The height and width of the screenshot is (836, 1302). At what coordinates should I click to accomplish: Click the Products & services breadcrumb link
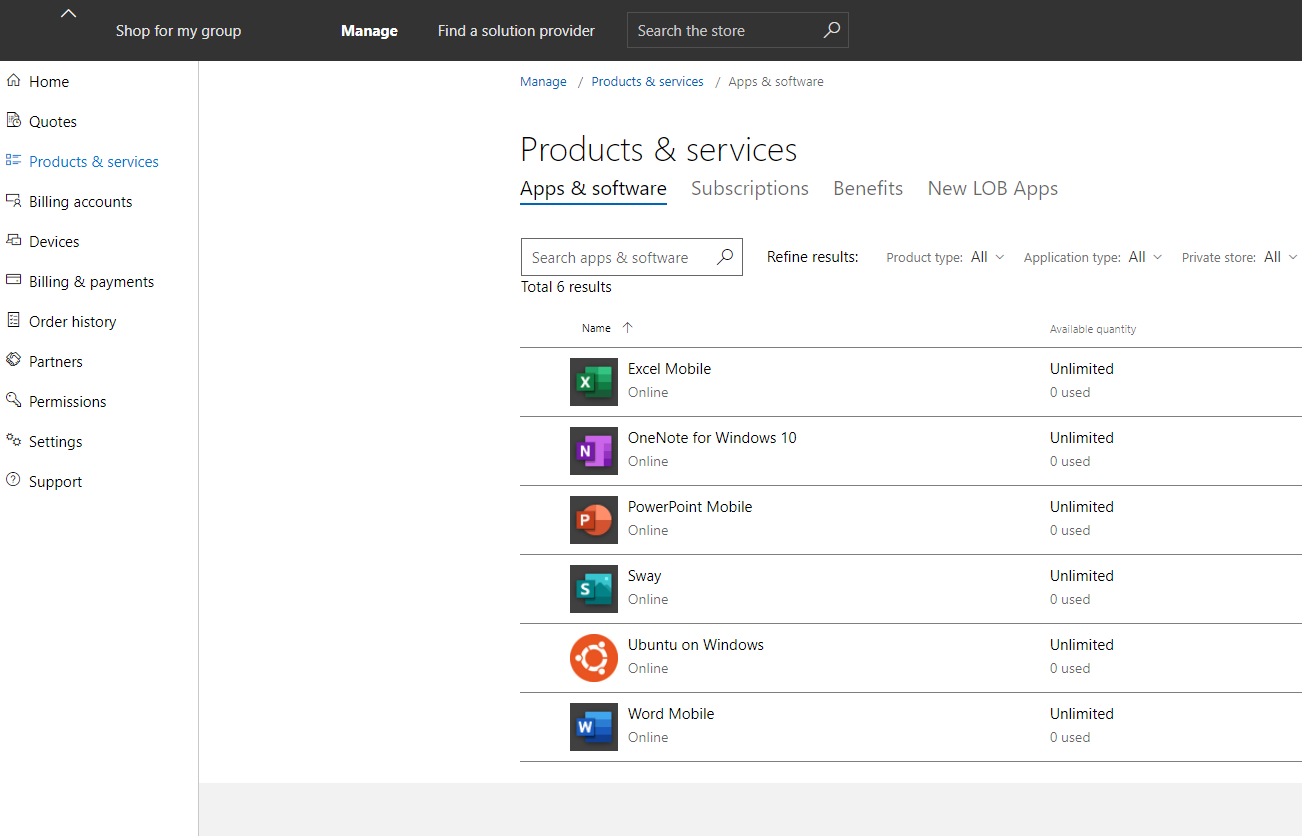[647, 82]
